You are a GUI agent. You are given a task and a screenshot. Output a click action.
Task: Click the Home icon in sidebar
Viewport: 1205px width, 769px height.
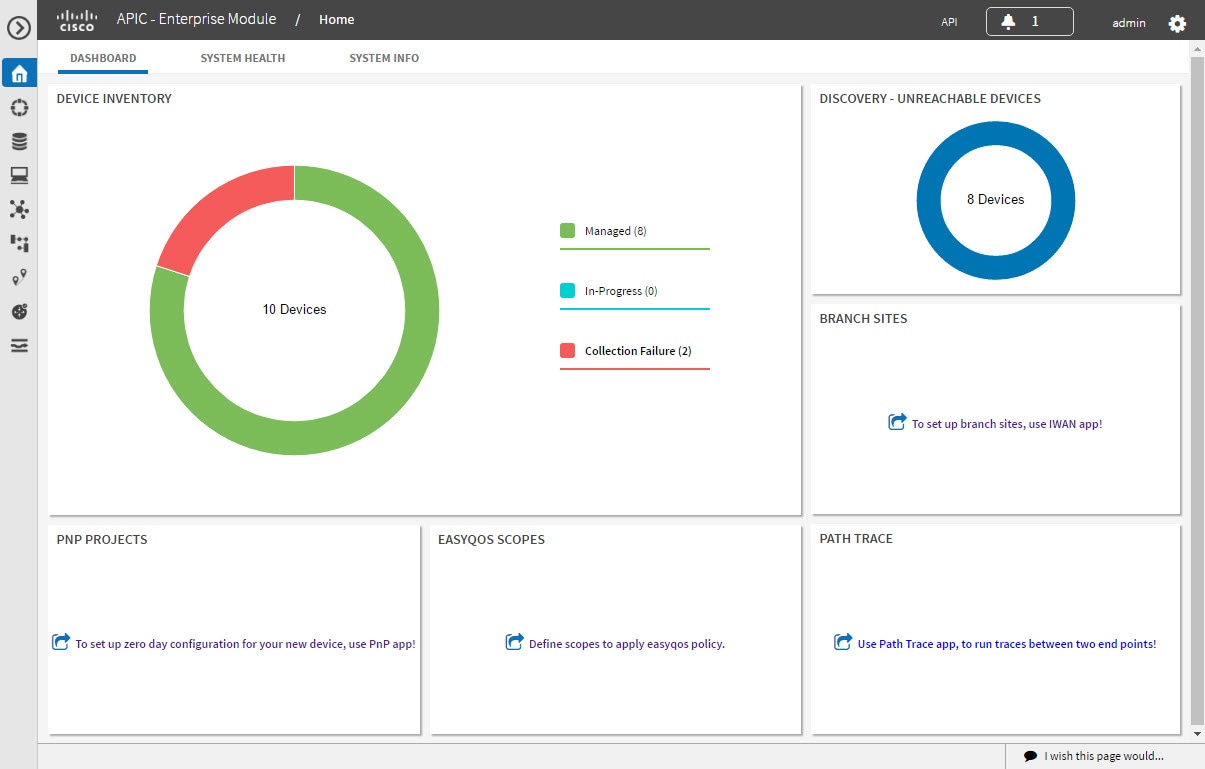19,74
